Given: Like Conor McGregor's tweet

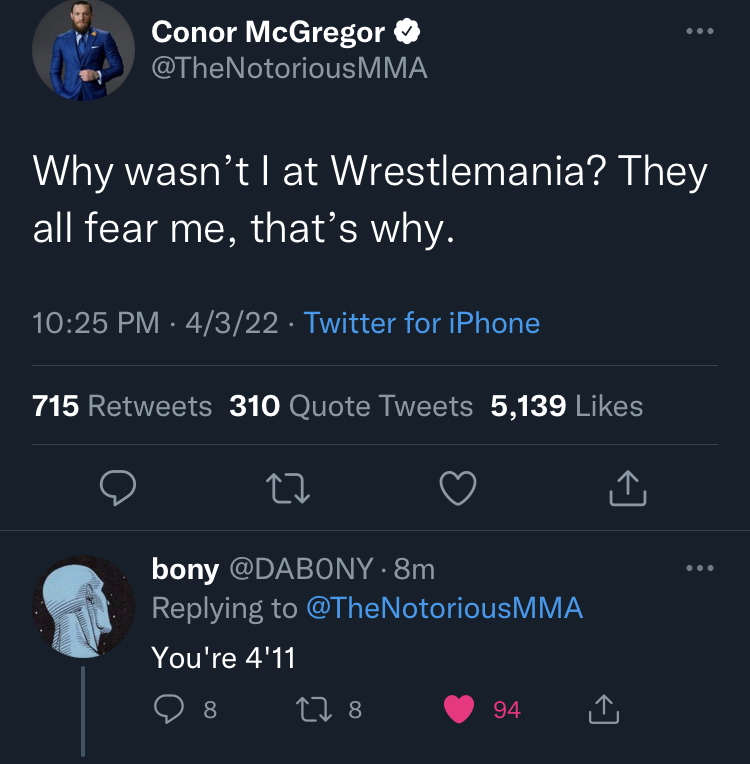Looking at the screenshot, I should coord(458,488).
